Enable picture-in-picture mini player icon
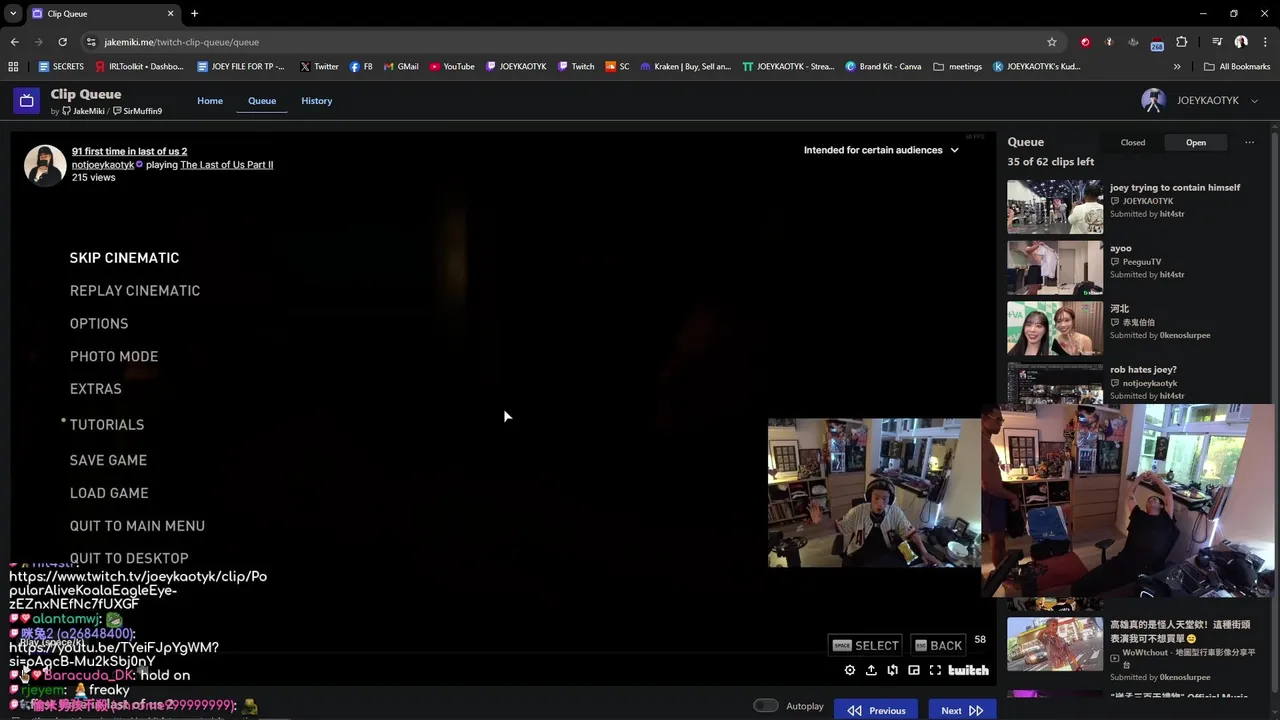1280x720 pixels. (914, 670)
